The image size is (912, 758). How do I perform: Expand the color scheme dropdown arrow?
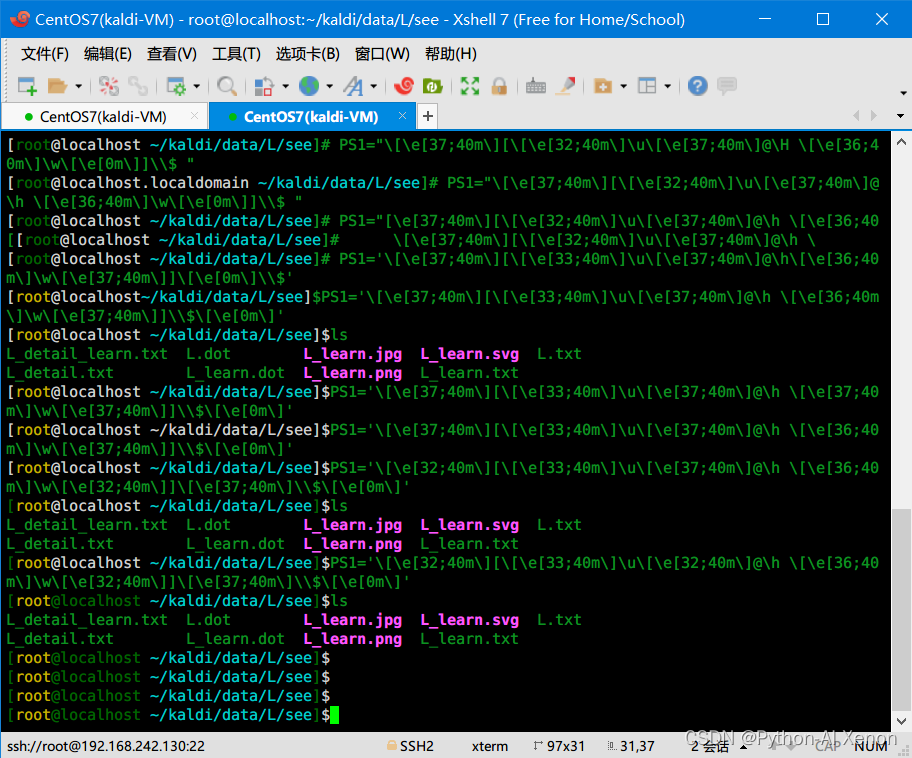pos(286,87)
